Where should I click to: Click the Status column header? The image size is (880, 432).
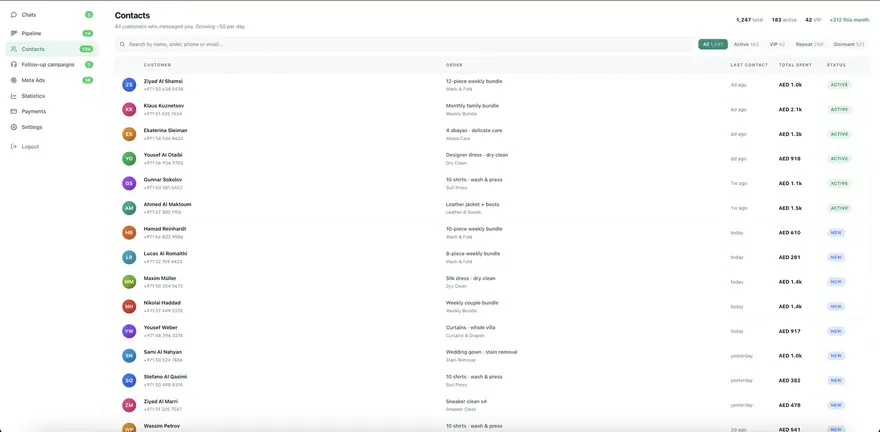click(836, 65)
